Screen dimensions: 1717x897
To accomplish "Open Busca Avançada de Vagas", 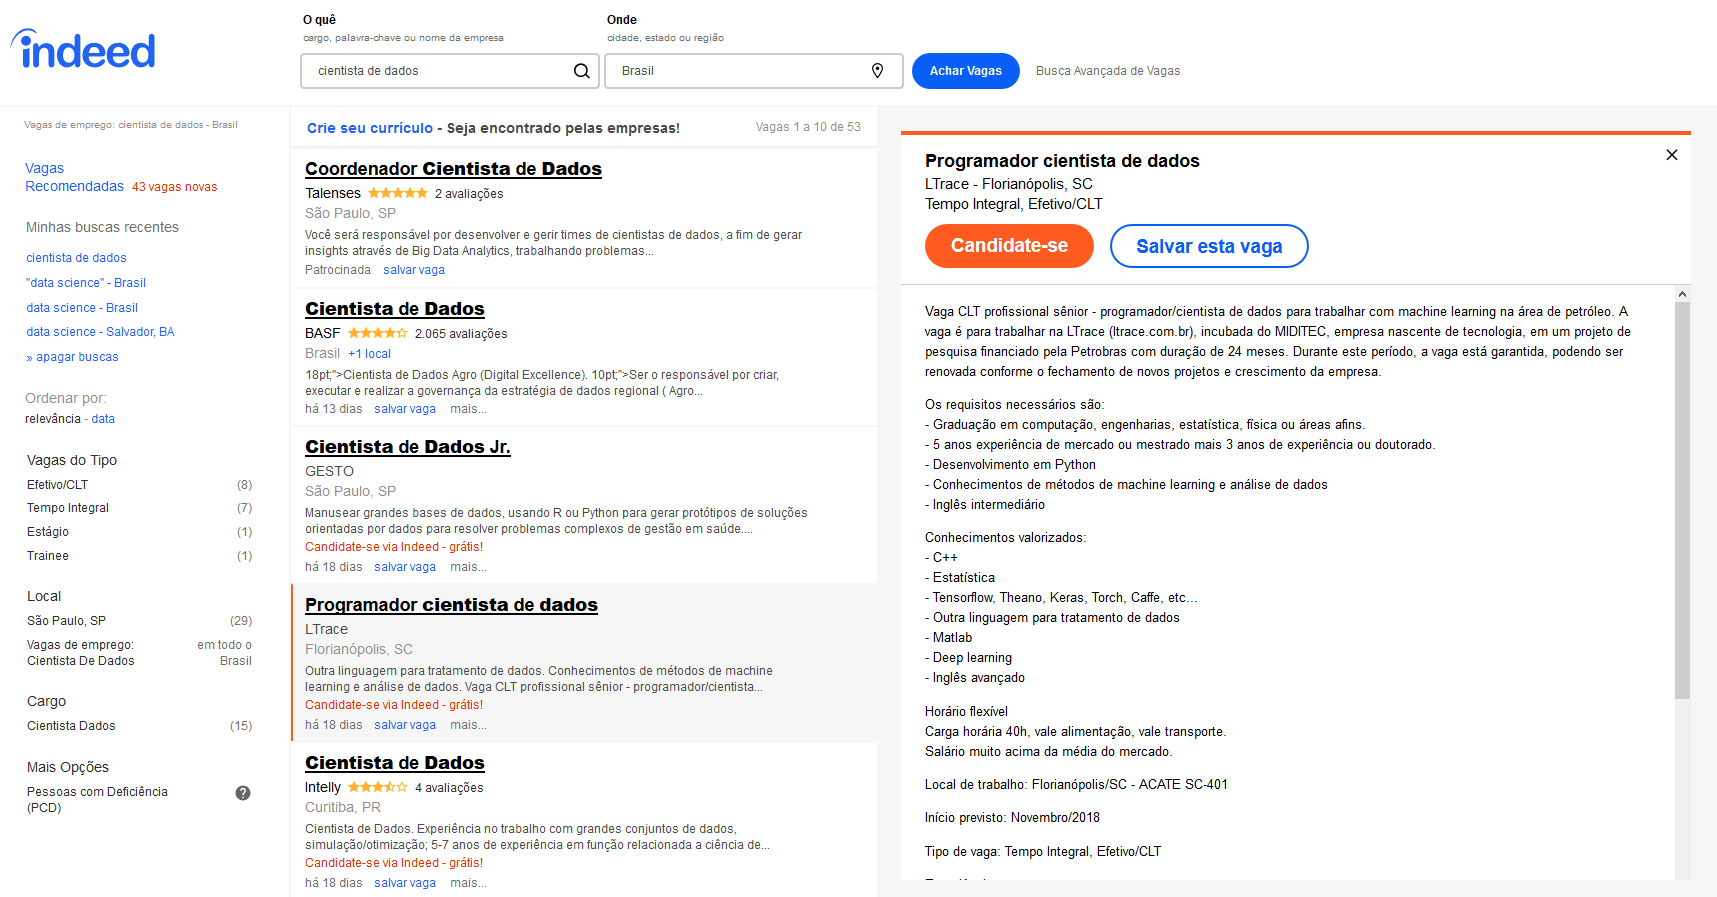I will pos(1108,71).
